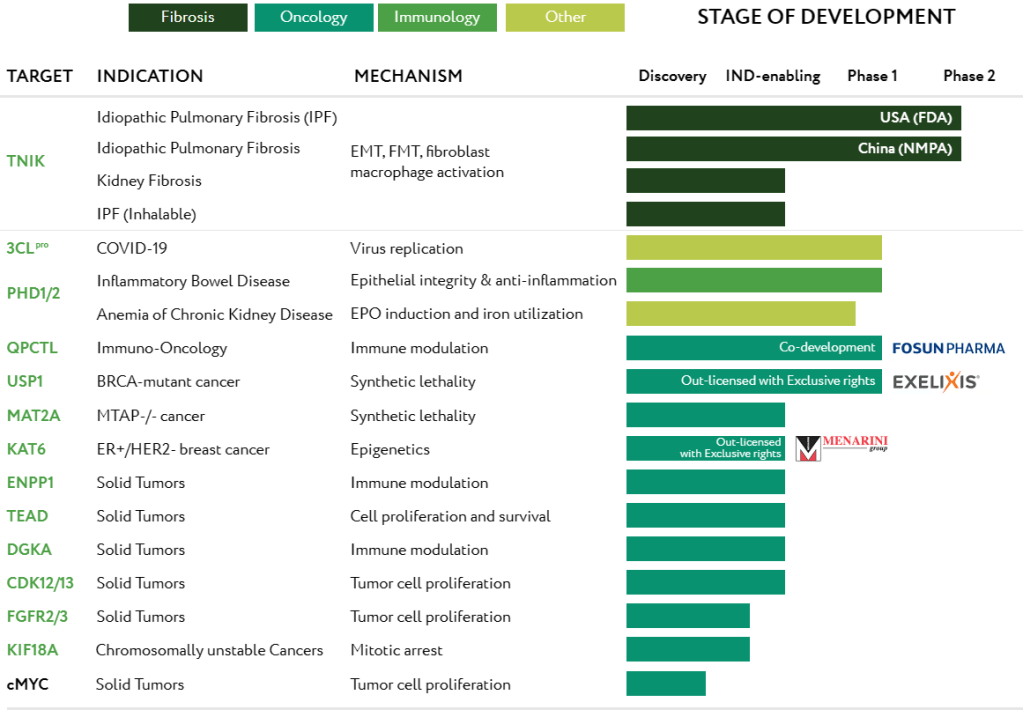This screenshot has width=1023, height=717.
Task: Toggle the Immunology category filter
Action: [x=437, y=17]
